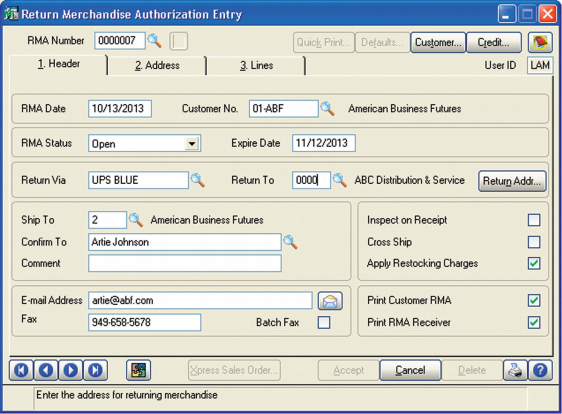Go to the last record
The width and height of the screenshot is (562, 414).
tap(95, 370)
